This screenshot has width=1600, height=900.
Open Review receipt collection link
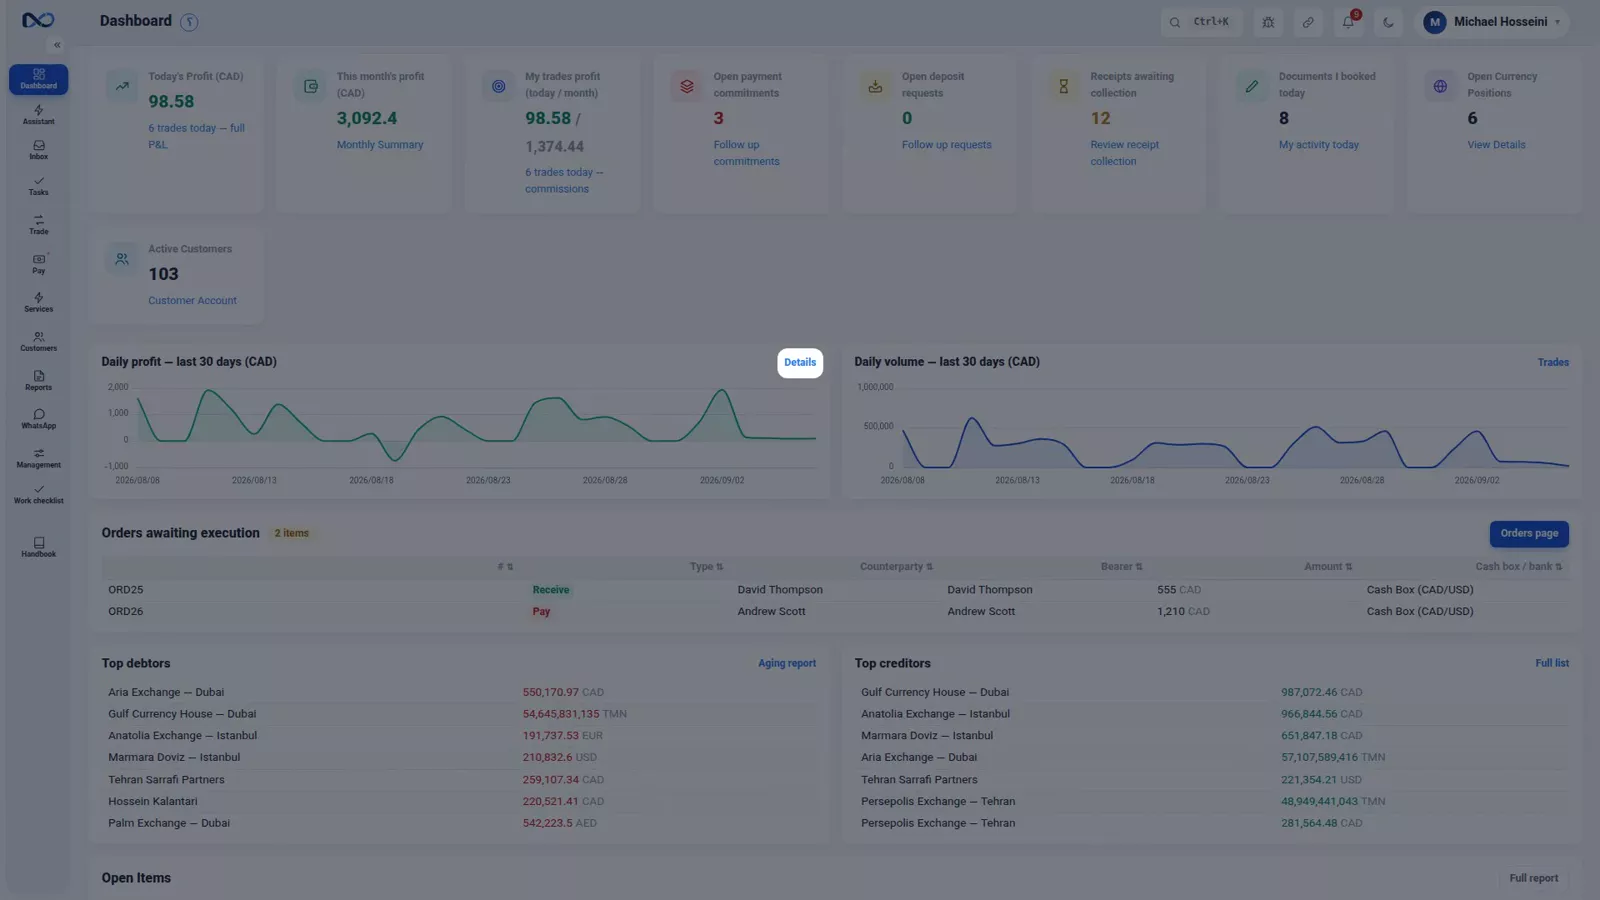click(1124, 153)
